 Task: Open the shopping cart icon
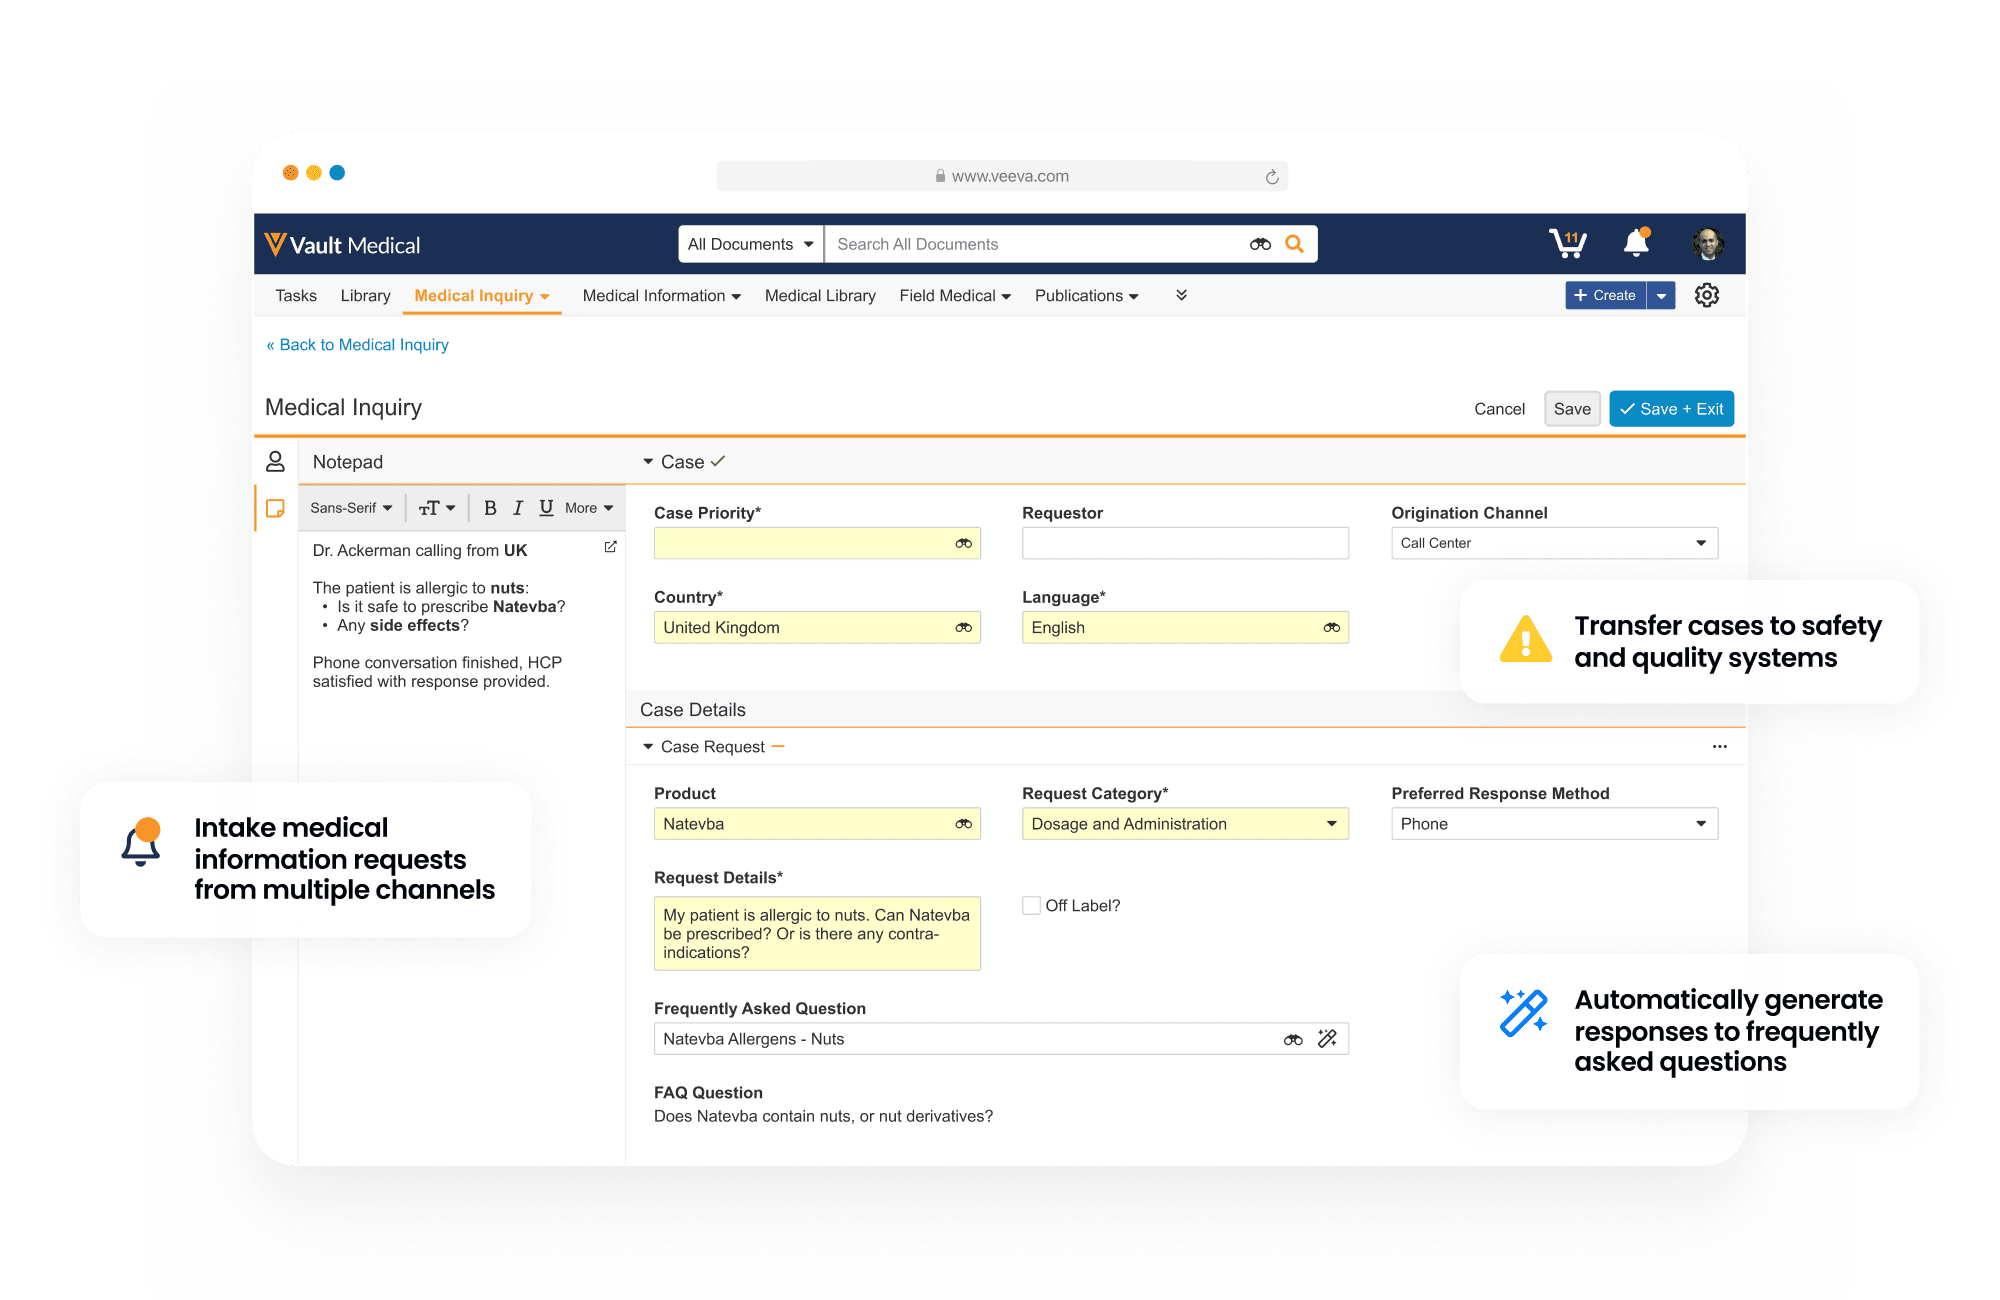[1567, 243]
